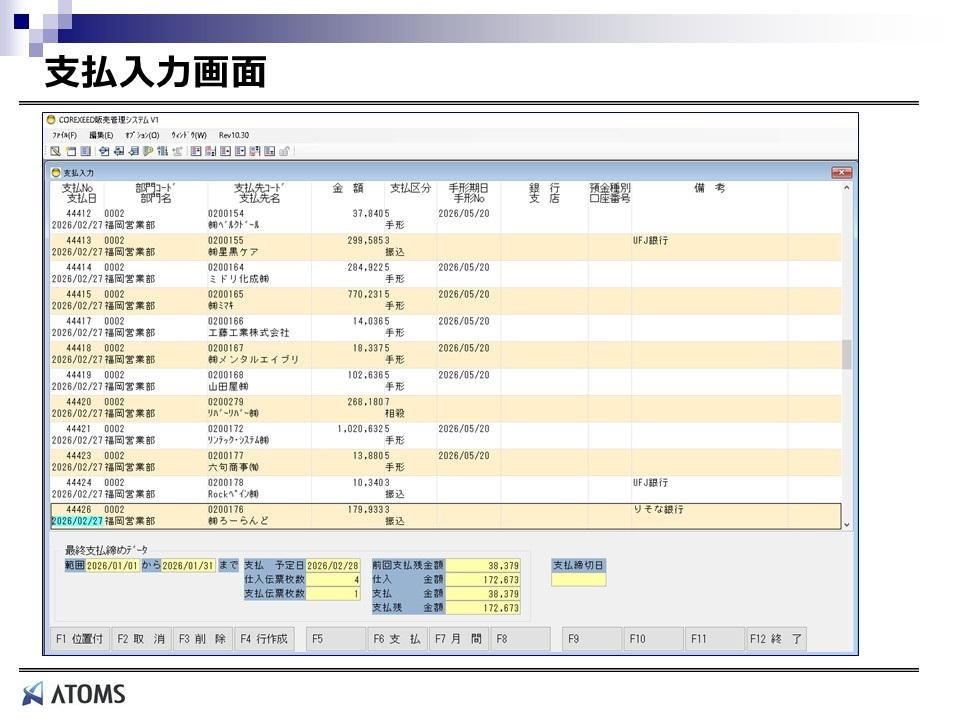960x720 pixels.
Task: Click the 支払予定日 field showing 2026/02/28
Action: [334, 565]
